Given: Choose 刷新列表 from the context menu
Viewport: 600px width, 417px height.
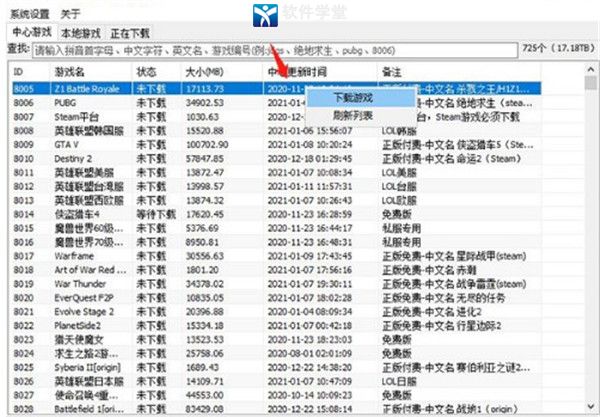Looking at the screenshot, I should (360, 116).
